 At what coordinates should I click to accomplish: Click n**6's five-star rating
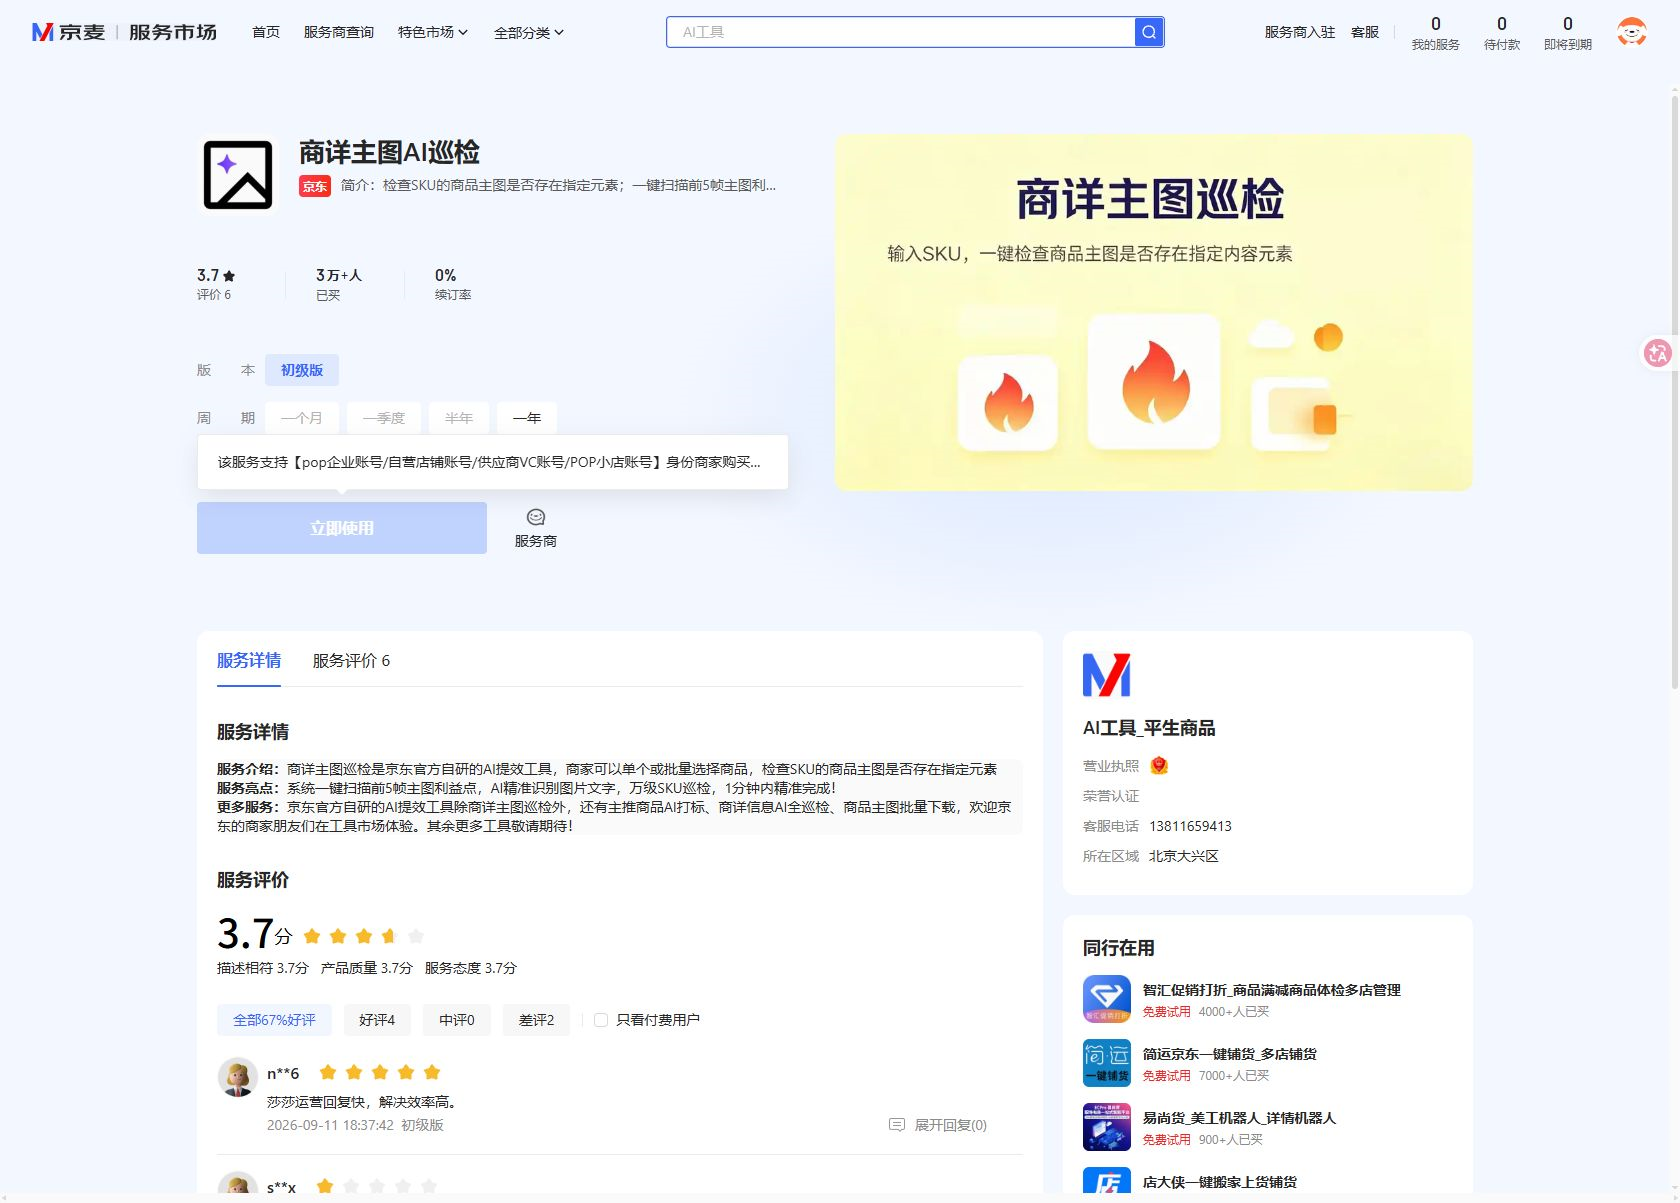pyautogui.click(x=380, y=1073)
